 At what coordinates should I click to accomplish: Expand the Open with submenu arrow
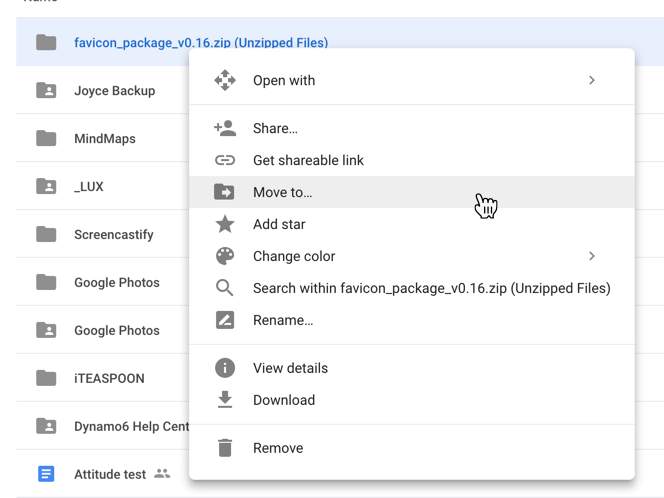click(592, 80)
